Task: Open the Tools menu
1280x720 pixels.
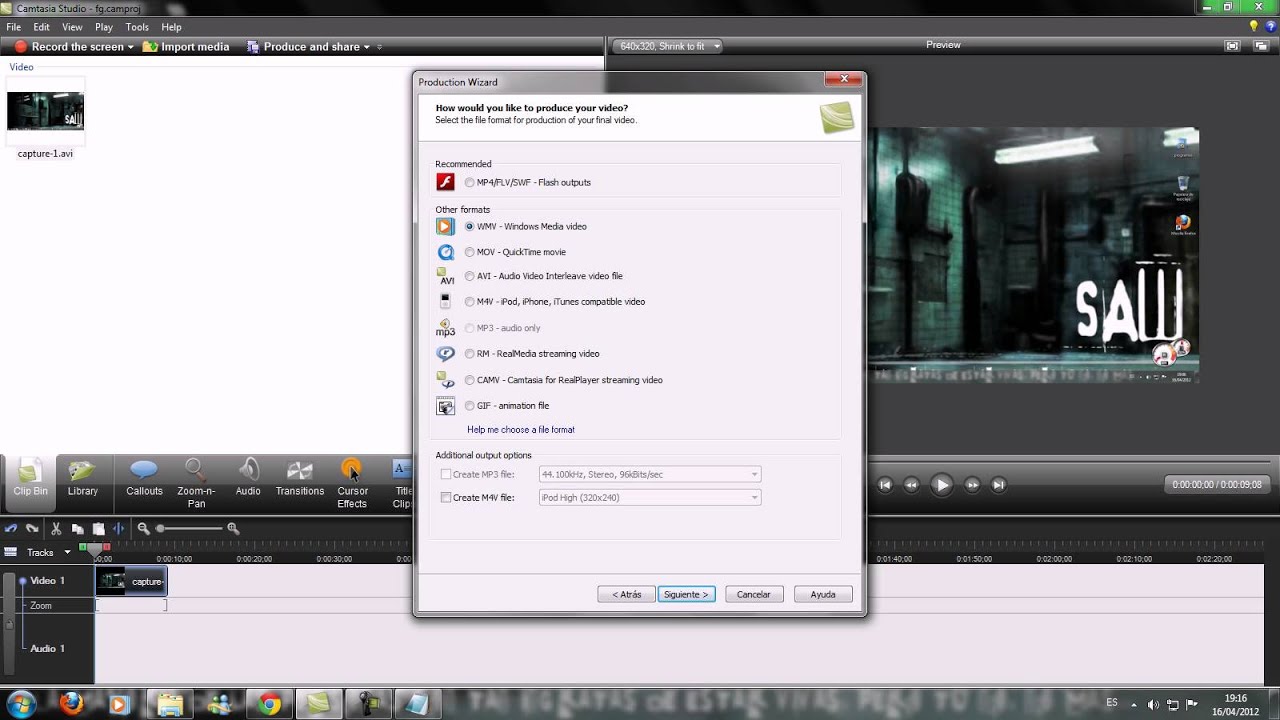Action: (137, 27)
